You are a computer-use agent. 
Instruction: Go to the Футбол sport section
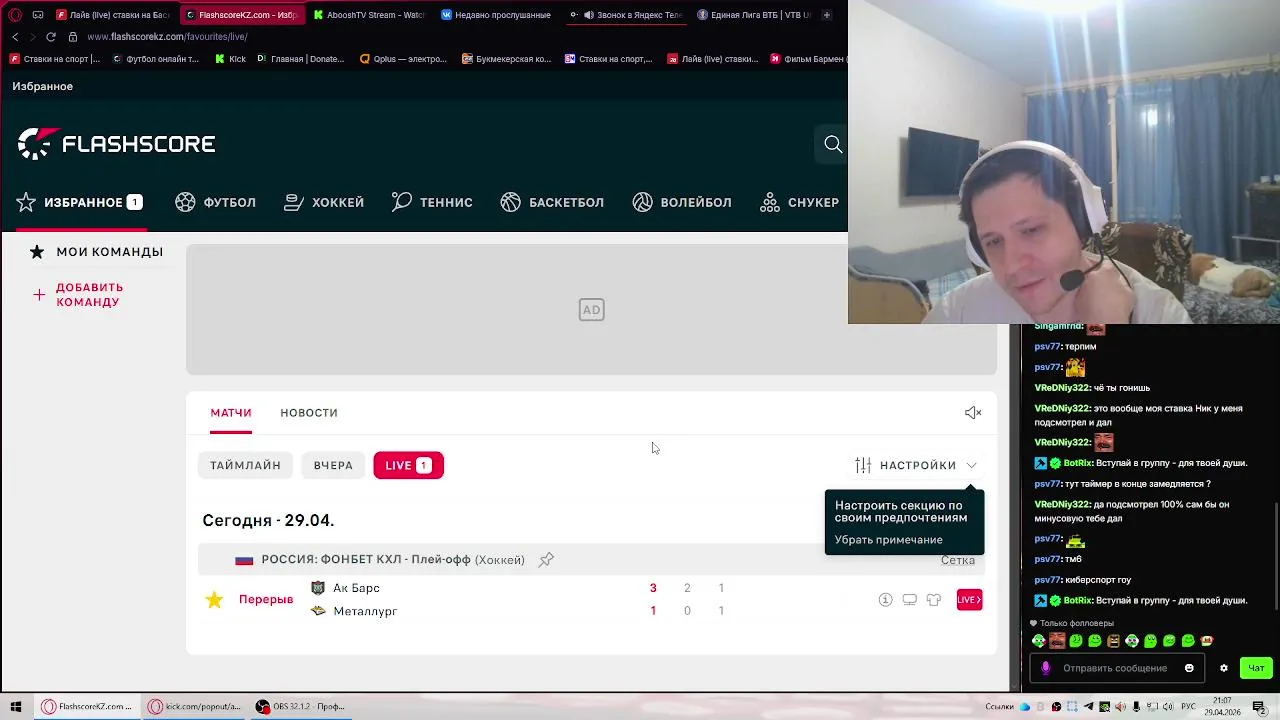pos(215,202)
